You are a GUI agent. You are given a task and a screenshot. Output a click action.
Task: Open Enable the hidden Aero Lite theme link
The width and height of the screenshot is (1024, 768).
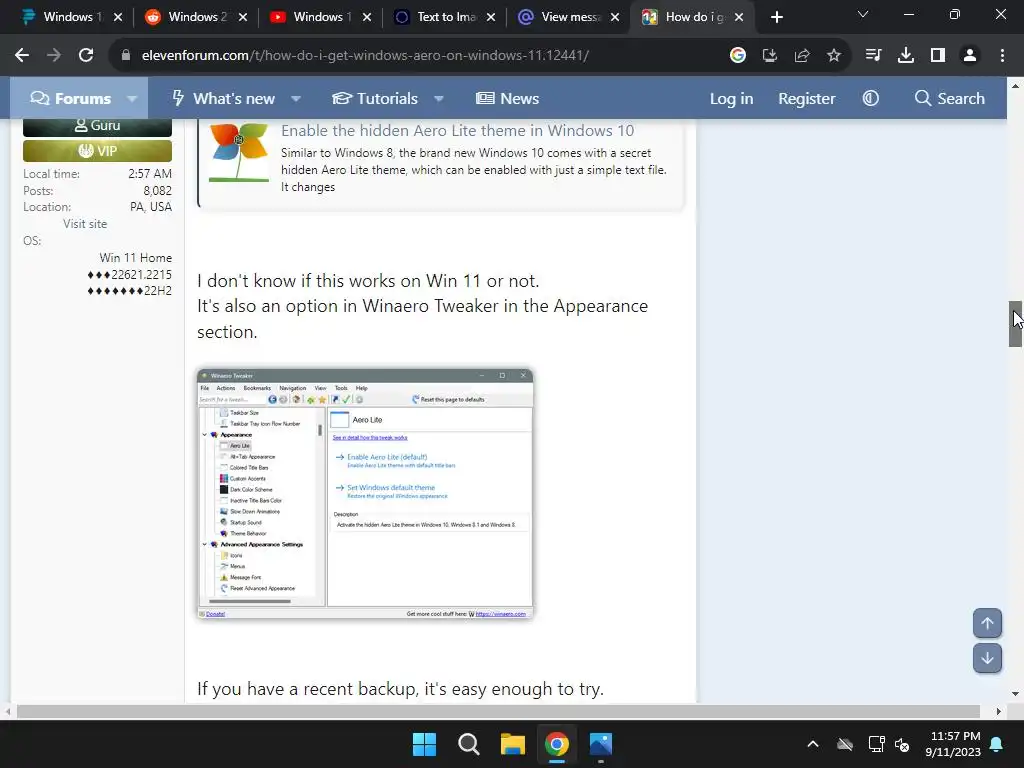[457, 131]
